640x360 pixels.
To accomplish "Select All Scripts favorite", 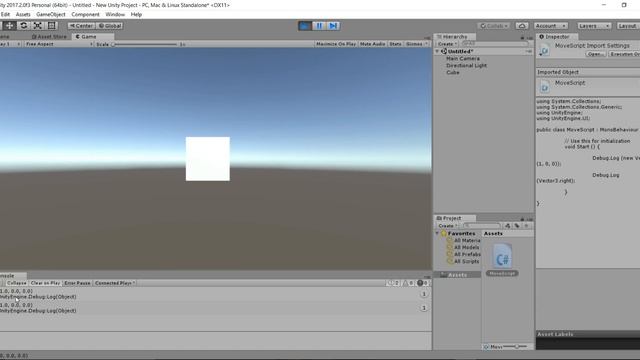I will click(x=462, y=261).
